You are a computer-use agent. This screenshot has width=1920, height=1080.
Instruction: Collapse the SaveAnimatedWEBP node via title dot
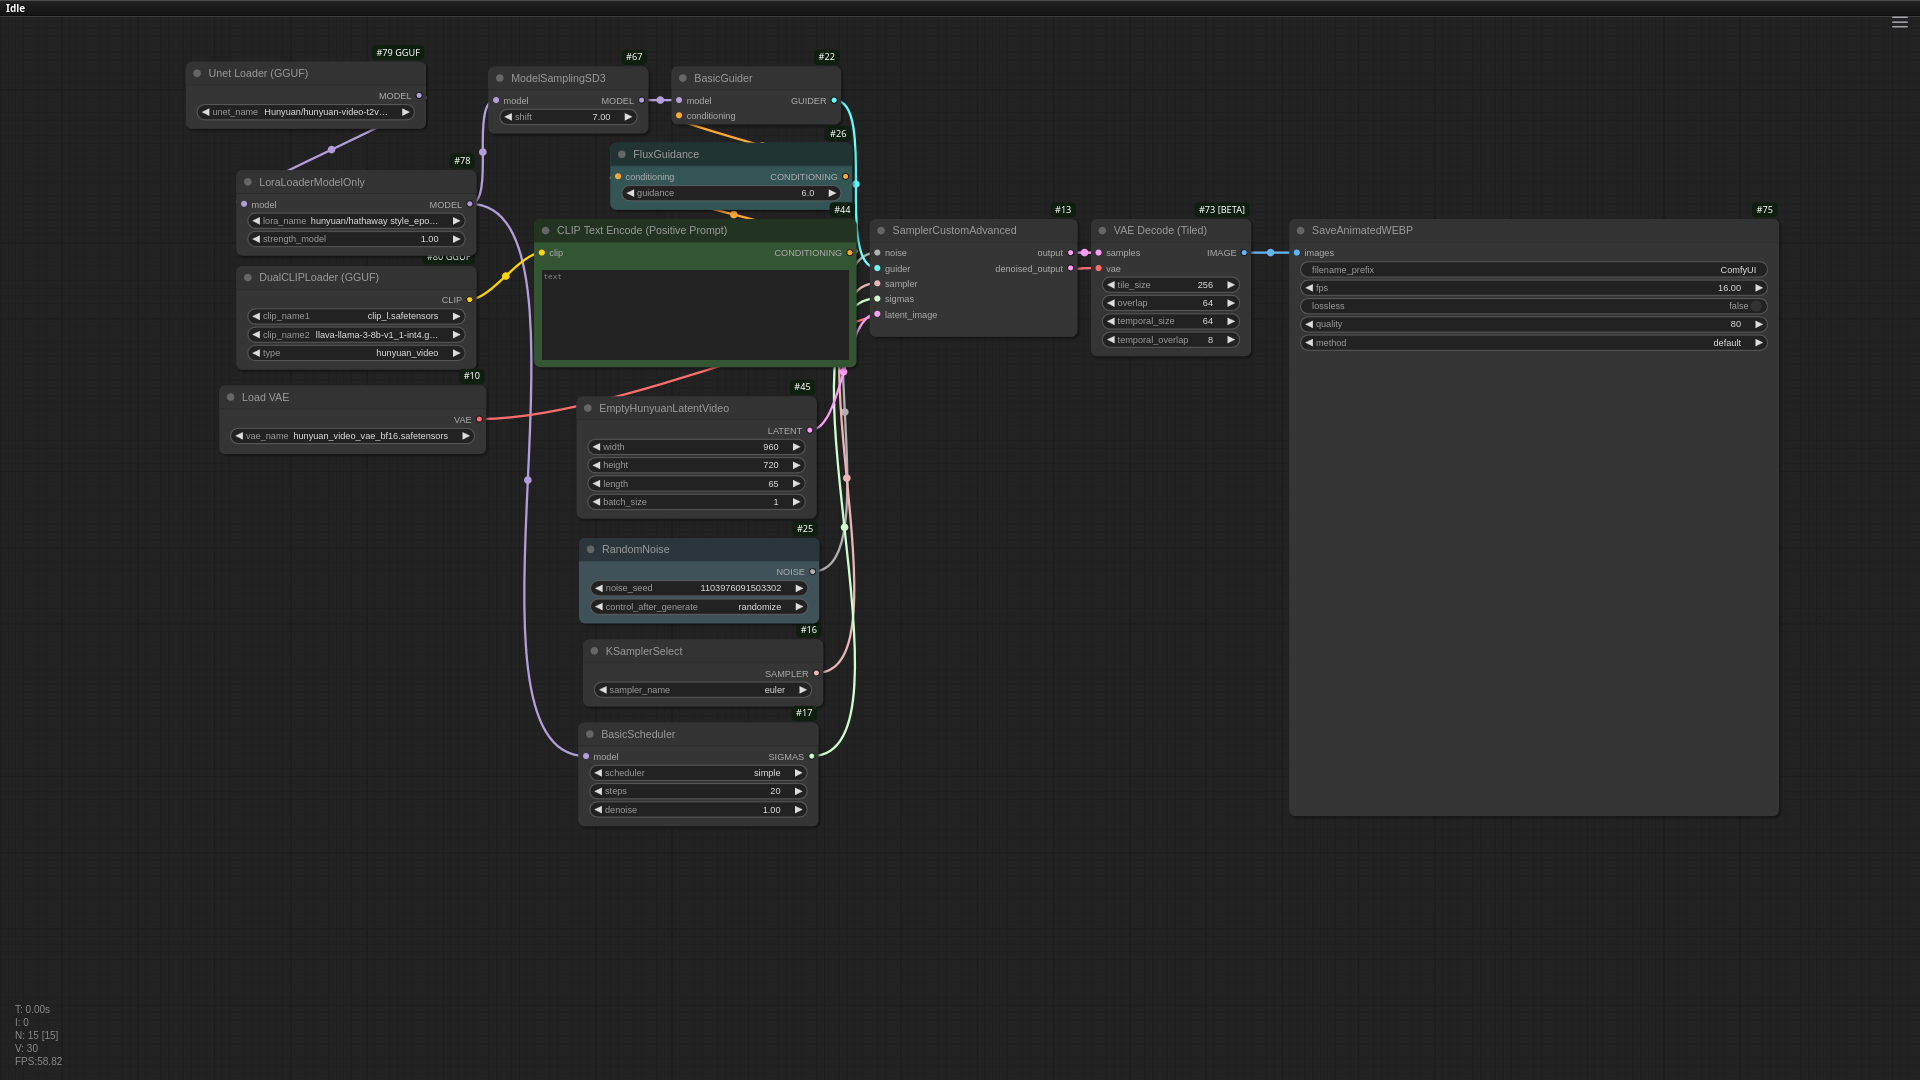click(x=1300, y=230)
